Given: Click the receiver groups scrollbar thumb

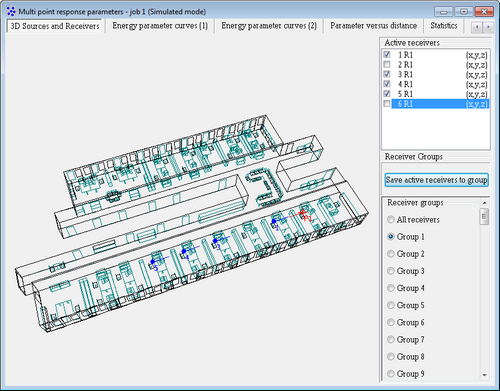Looking at the screenshot, I should (484, 217).
